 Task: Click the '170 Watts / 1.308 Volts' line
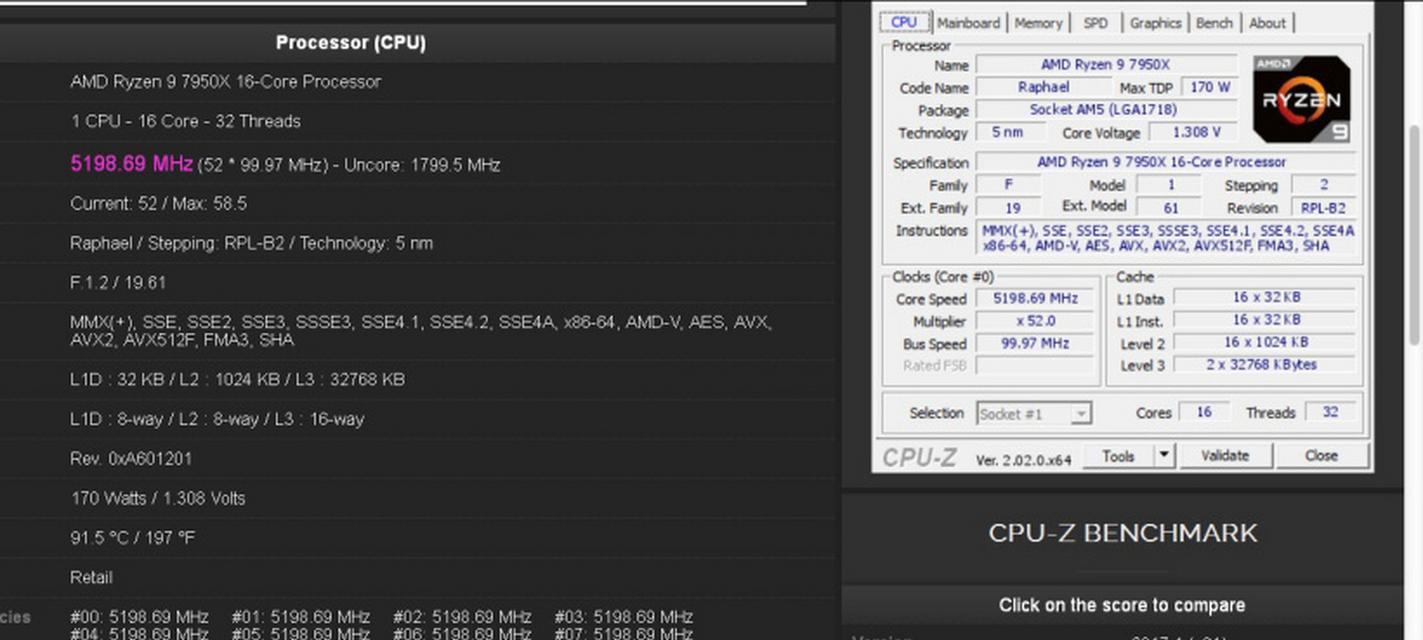[158, 498]
